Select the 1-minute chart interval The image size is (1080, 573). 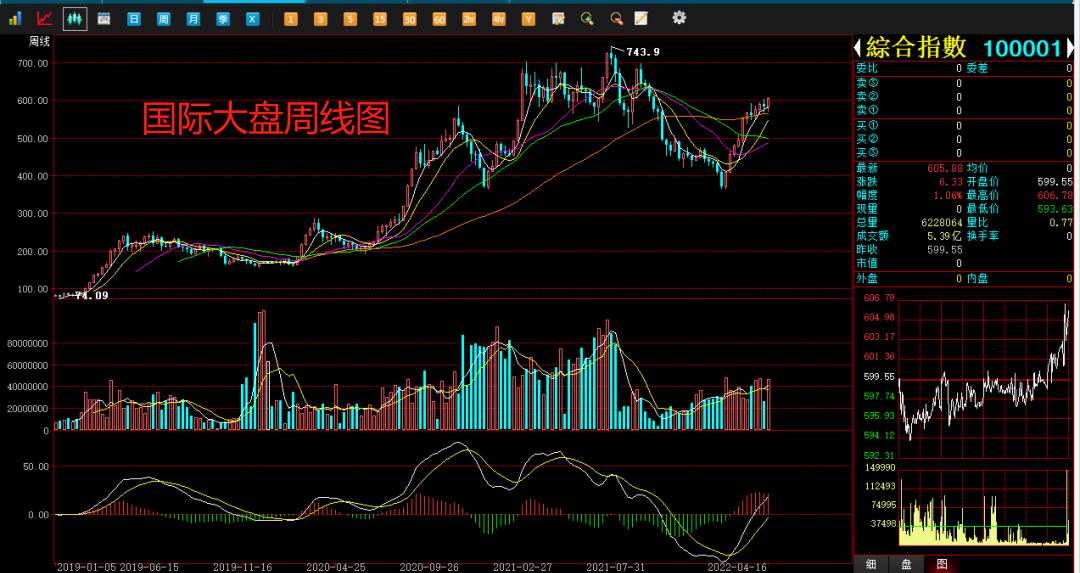[291, 19]
